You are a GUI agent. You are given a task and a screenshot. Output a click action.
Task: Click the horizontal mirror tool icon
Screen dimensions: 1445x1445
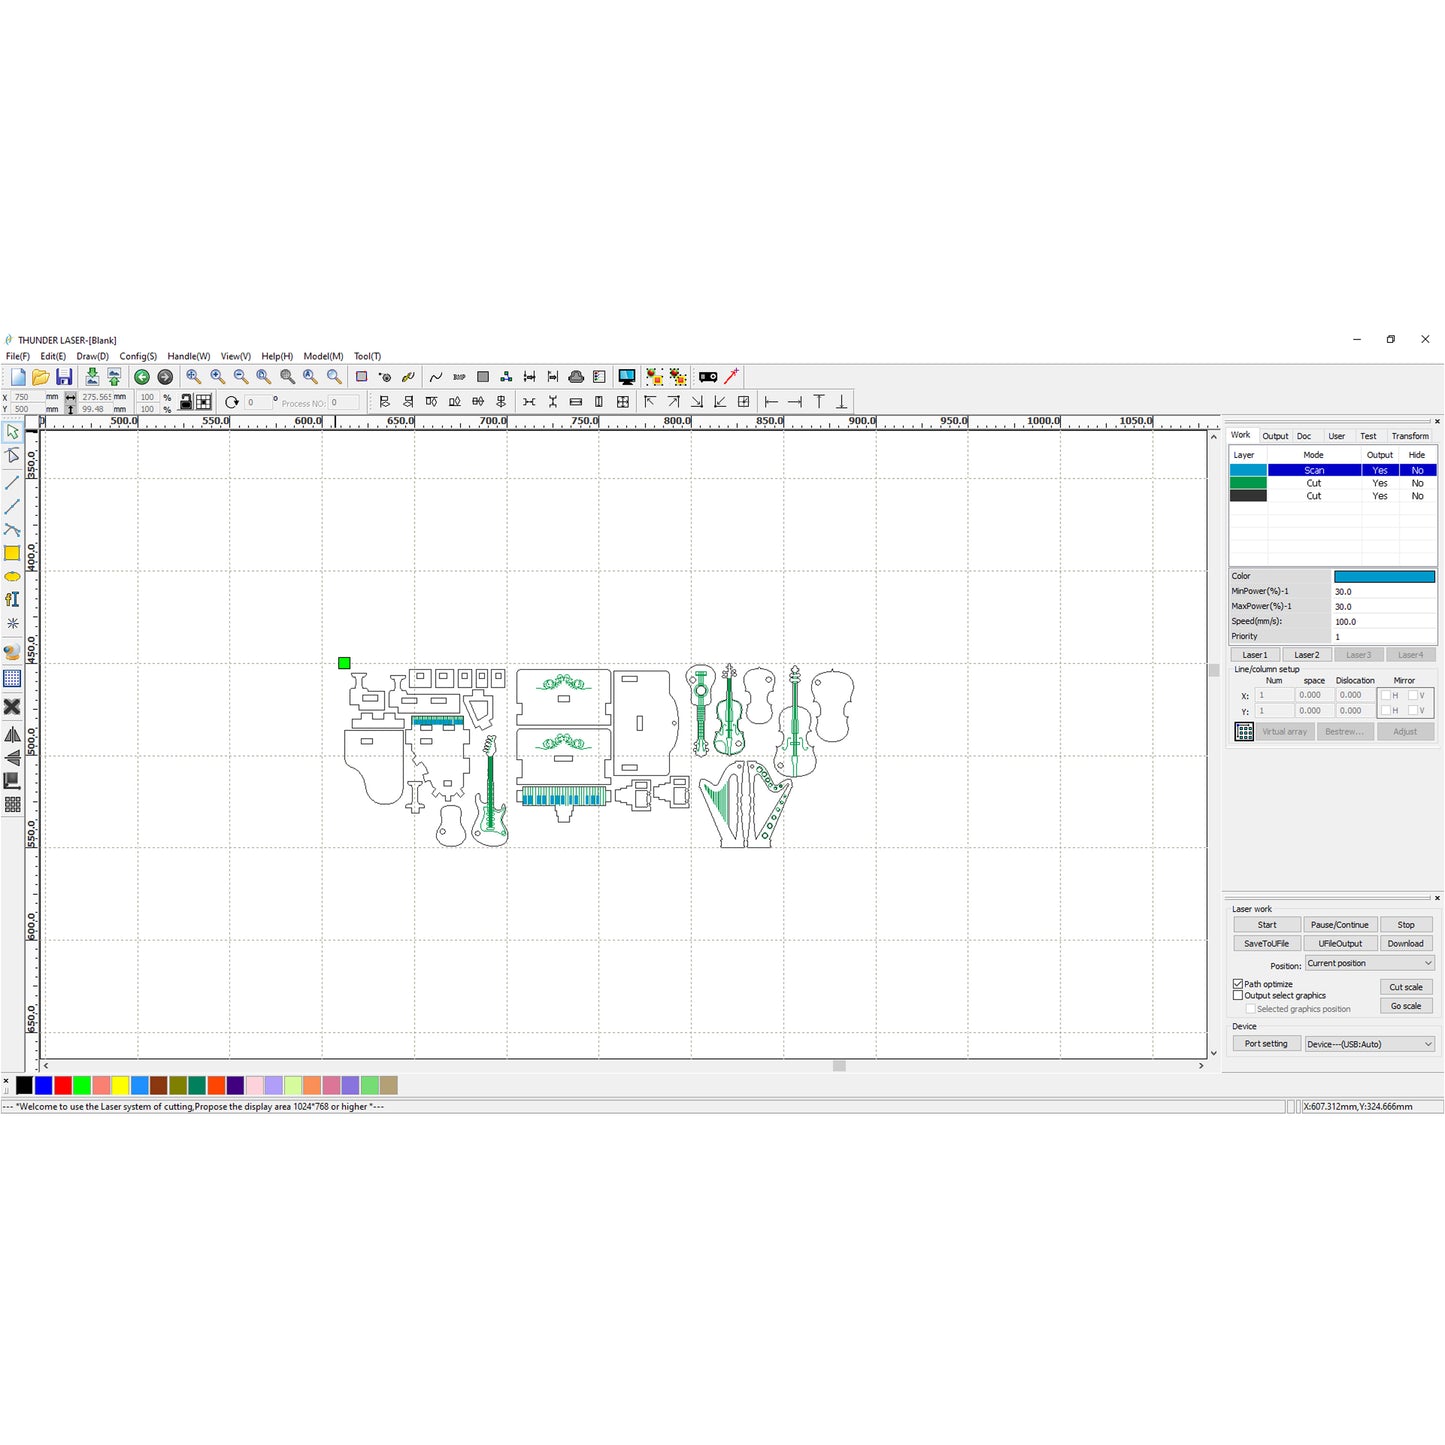click(12, 735)
